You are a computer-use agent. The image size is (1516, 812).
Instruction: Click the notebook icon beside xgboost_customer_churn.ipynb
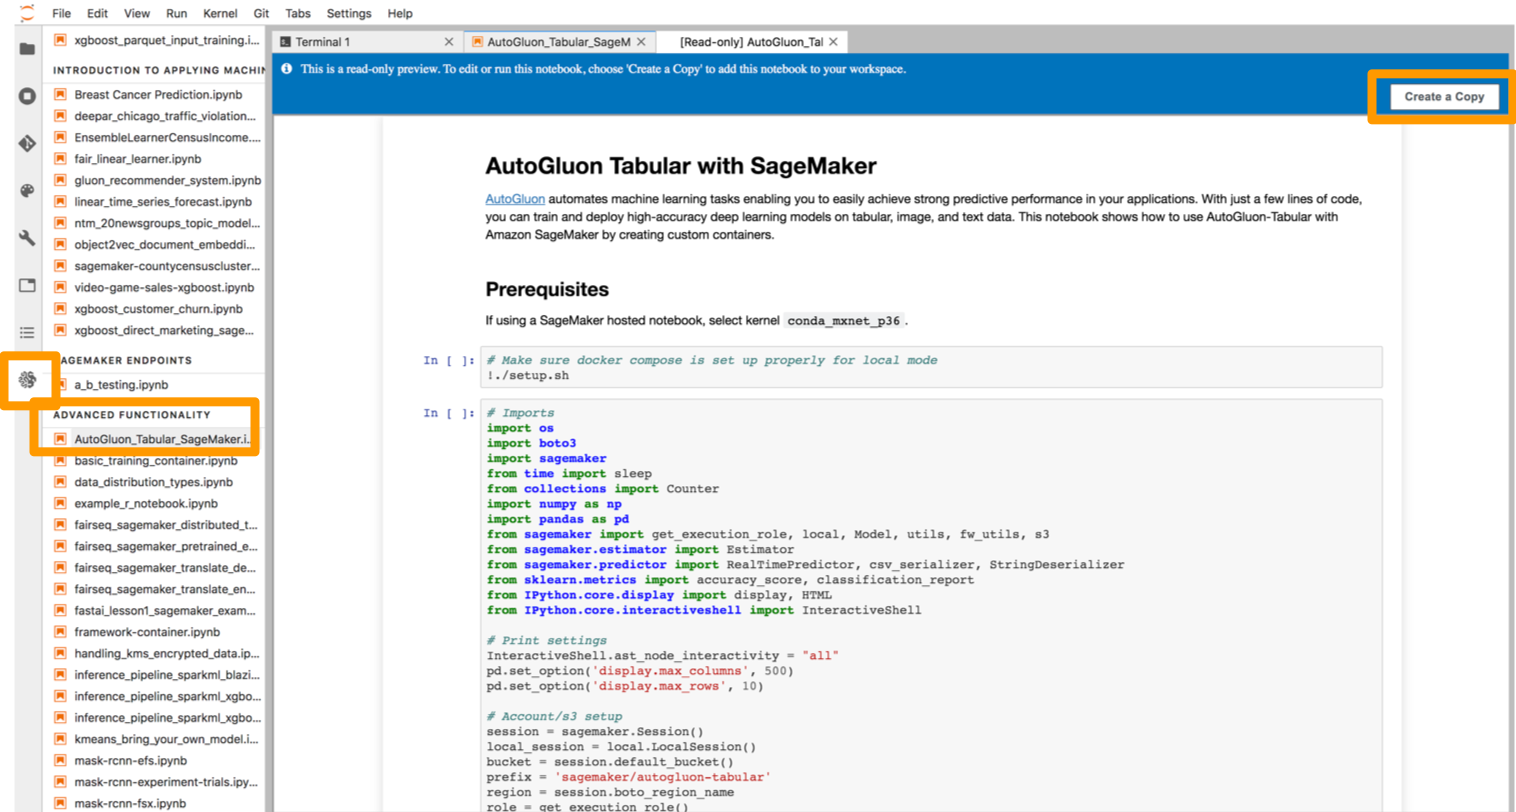click(x=60, y=309)
